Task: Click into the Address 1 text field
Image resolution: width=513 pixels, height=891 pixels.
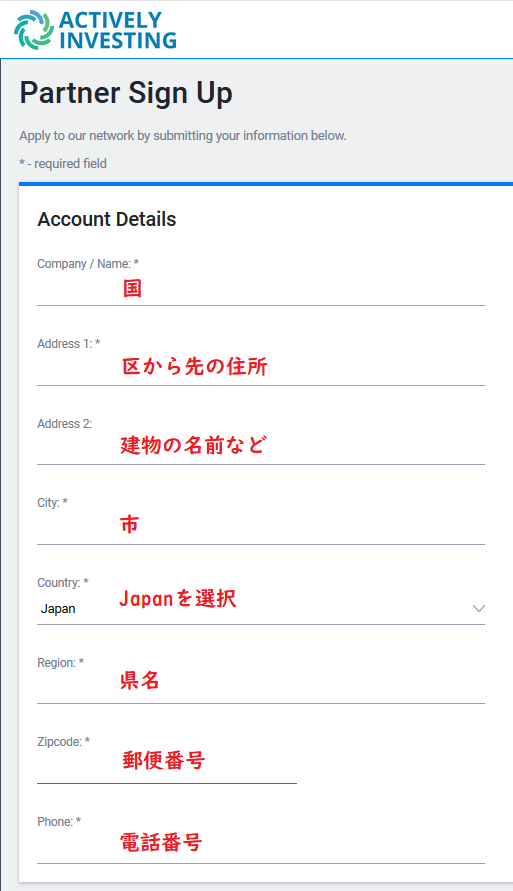Action: [261, 368]
